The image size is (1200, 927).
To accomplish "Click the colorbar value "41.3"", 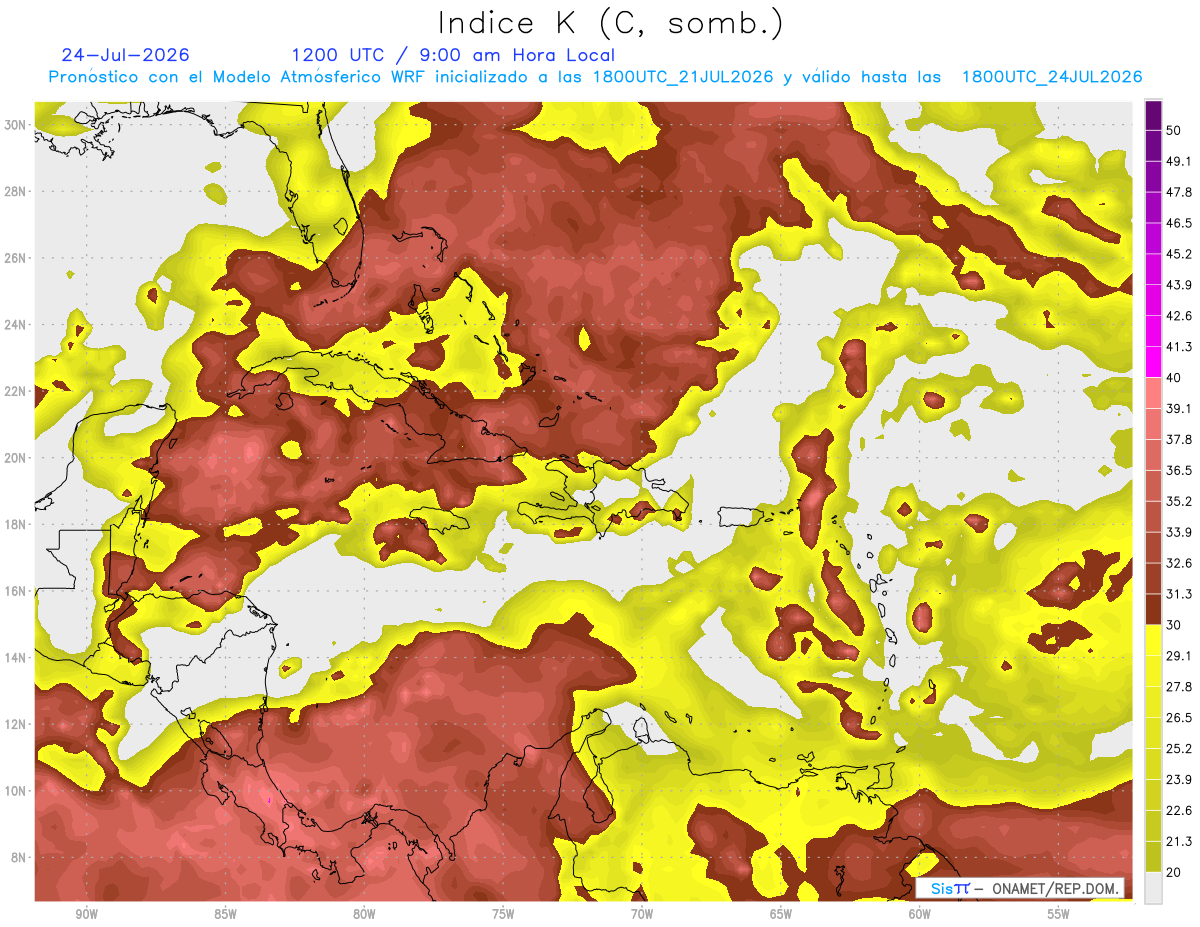I will click(1178, 347).
